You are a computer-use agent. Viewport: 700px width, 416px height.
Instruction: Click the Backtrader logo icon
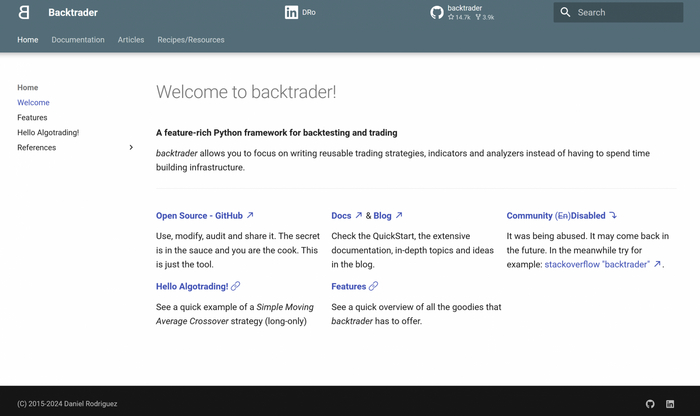[24, 12]
